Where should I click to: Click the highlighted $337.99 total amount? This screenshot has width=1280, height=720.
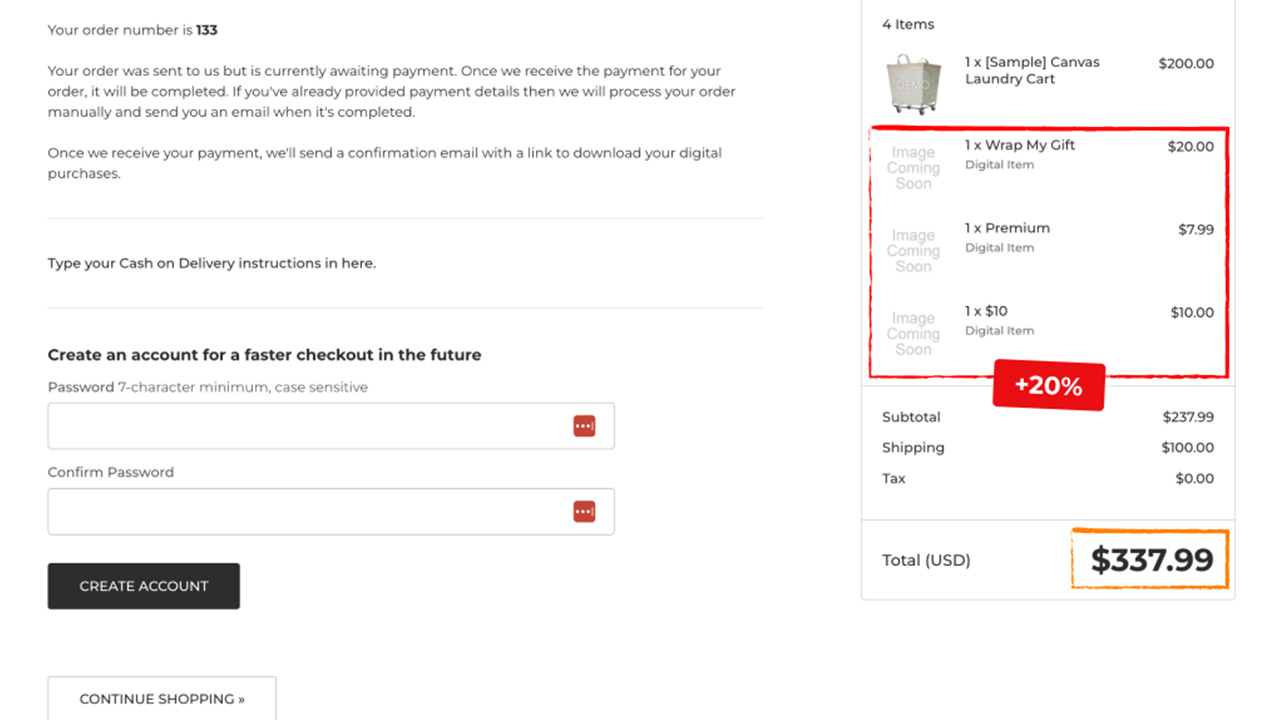1151,560
